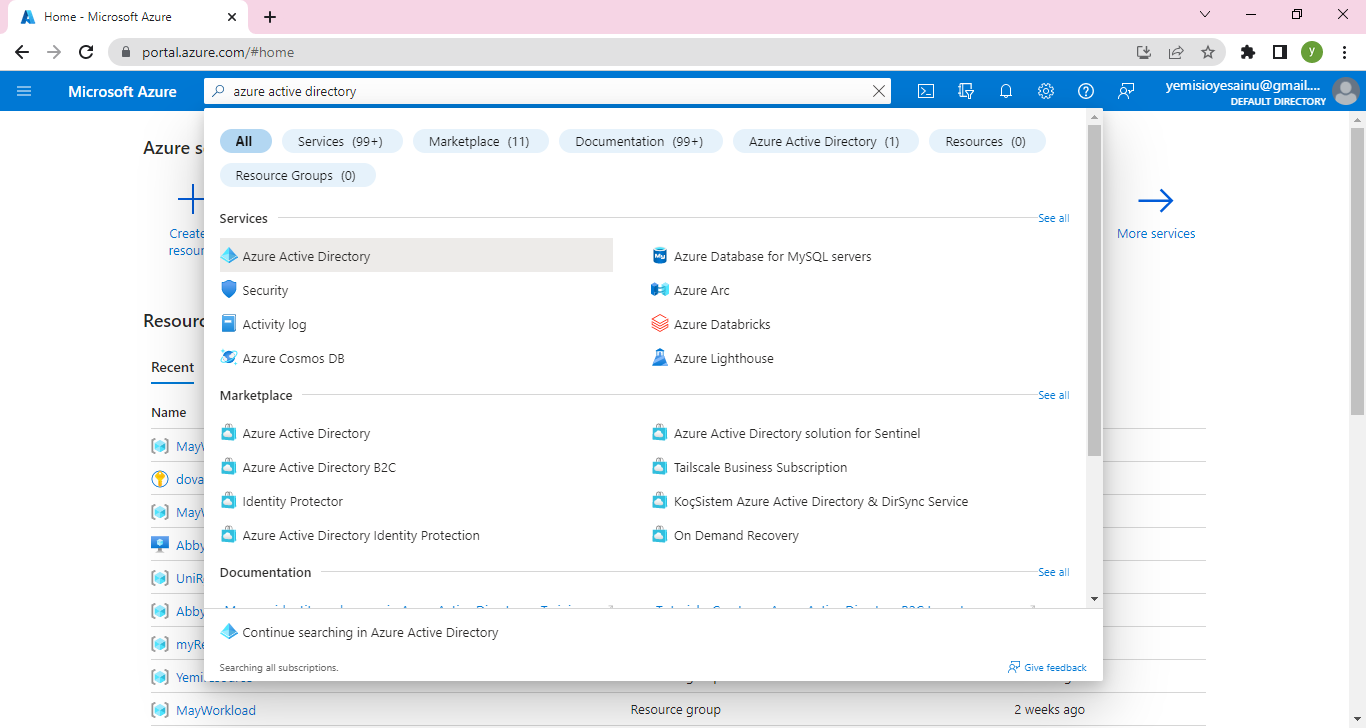Click the search results scrollbar down arrow
1366x728 pixels.
tap(1094, 598)
